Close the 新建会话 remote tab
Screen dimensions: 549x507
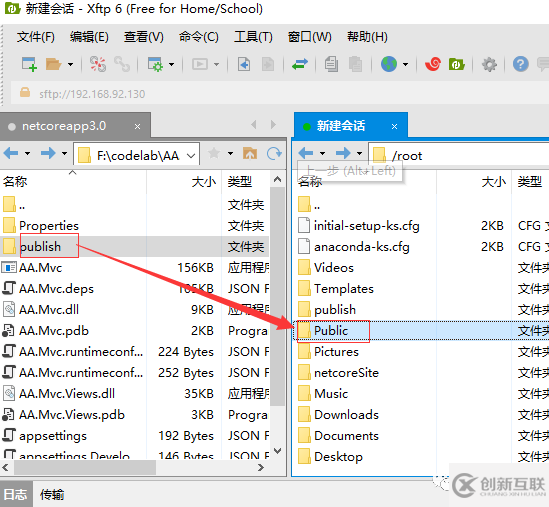[395, 126]
